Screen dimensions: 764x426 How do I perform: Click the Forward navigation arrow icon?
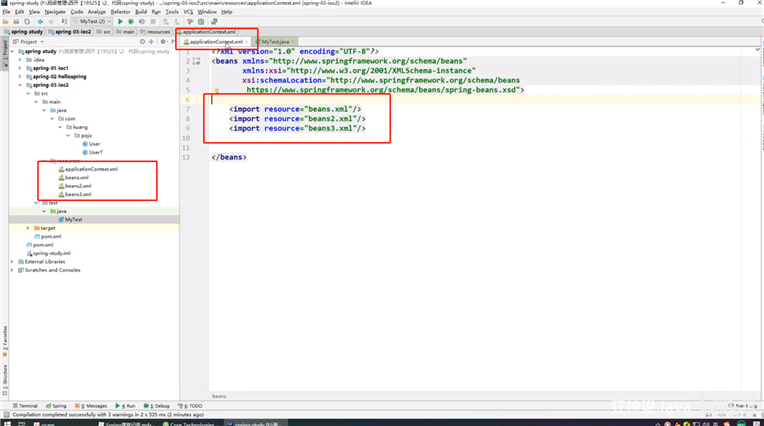click(51, 21)
